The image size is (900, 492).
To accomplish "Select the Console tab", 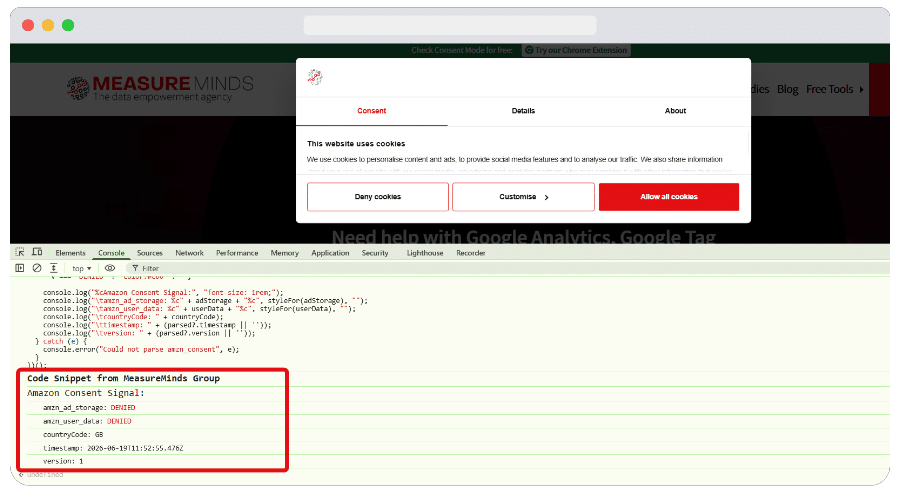I will (111, 253).
